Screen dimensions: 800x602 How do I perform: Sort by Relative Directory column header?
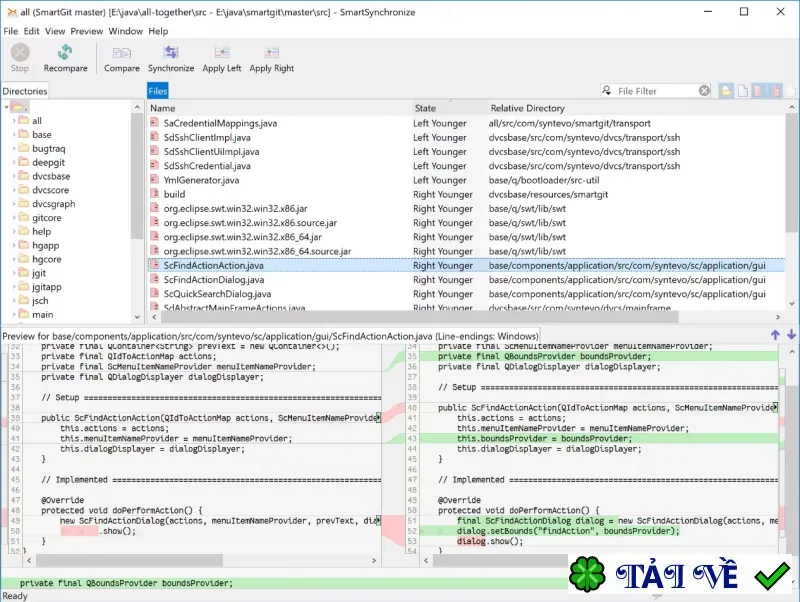528,108
